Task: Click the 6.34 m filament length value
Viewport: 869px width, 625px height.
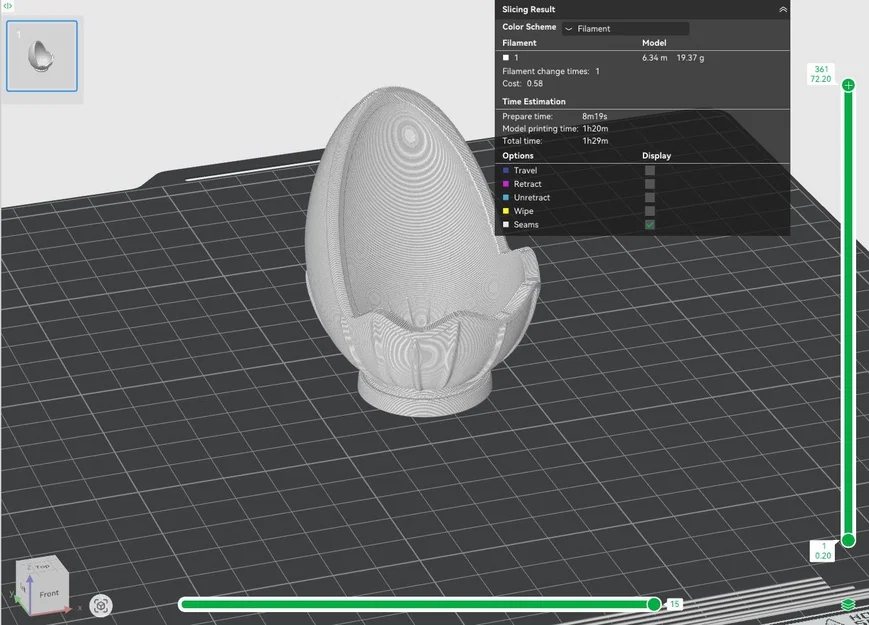Action: [x=655, y=58]
